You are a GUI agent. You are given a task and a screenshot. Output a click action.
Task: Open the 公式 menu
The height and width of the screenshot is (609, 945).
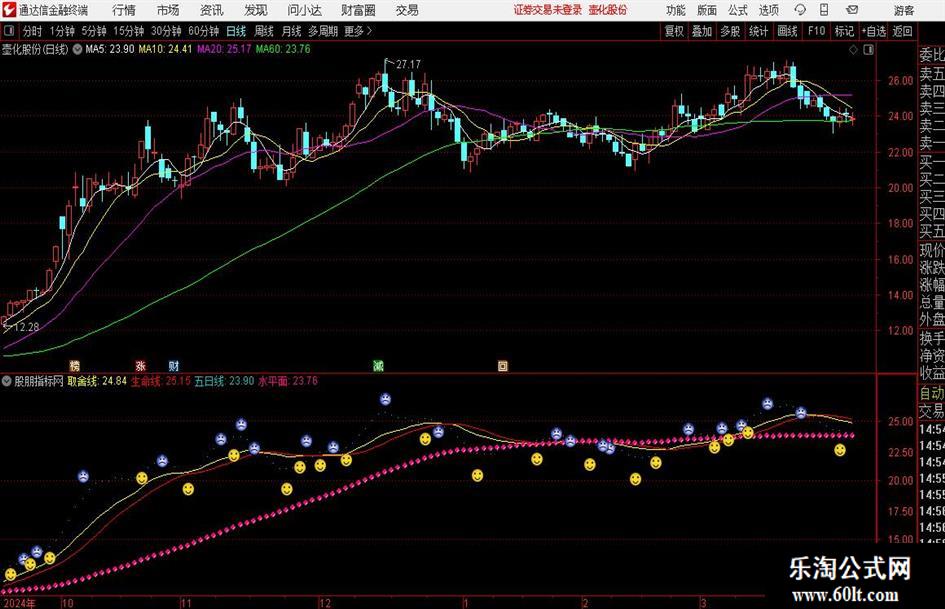click(x=738, y=10)
